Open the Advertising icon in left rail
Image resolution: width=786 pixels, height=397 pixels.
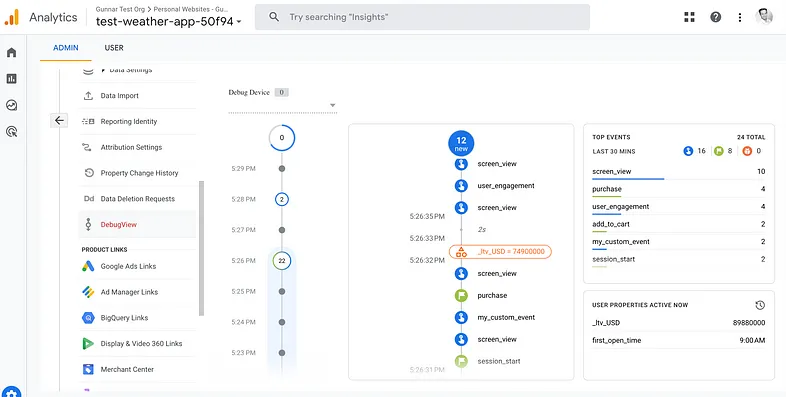(12, 132)
